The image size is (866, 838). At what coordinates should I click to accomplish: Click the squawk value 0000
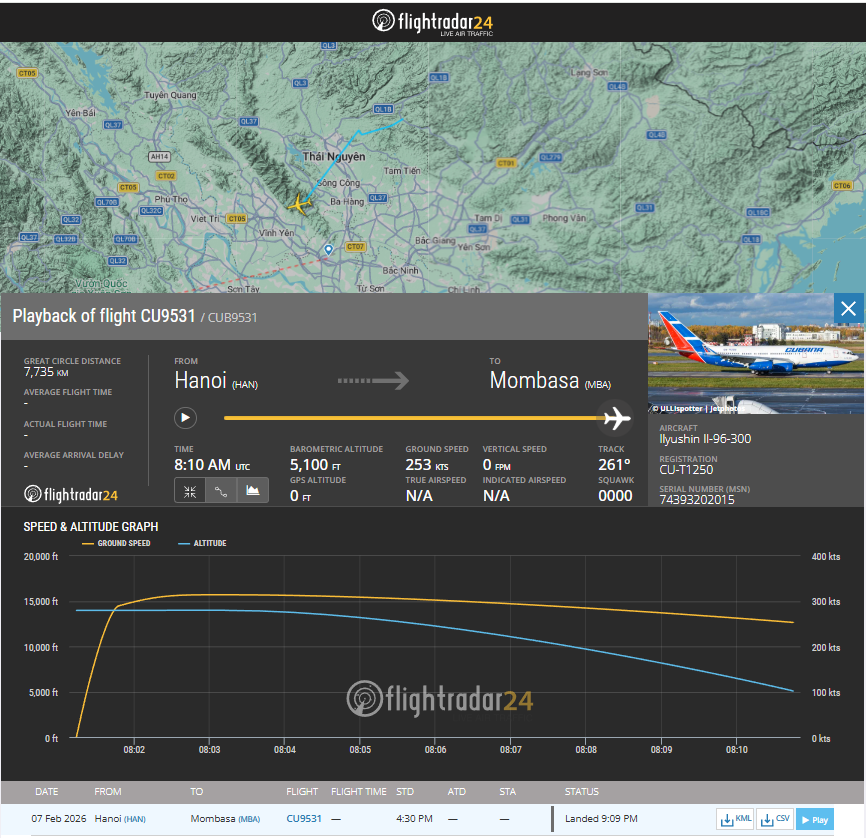point(615,496)
